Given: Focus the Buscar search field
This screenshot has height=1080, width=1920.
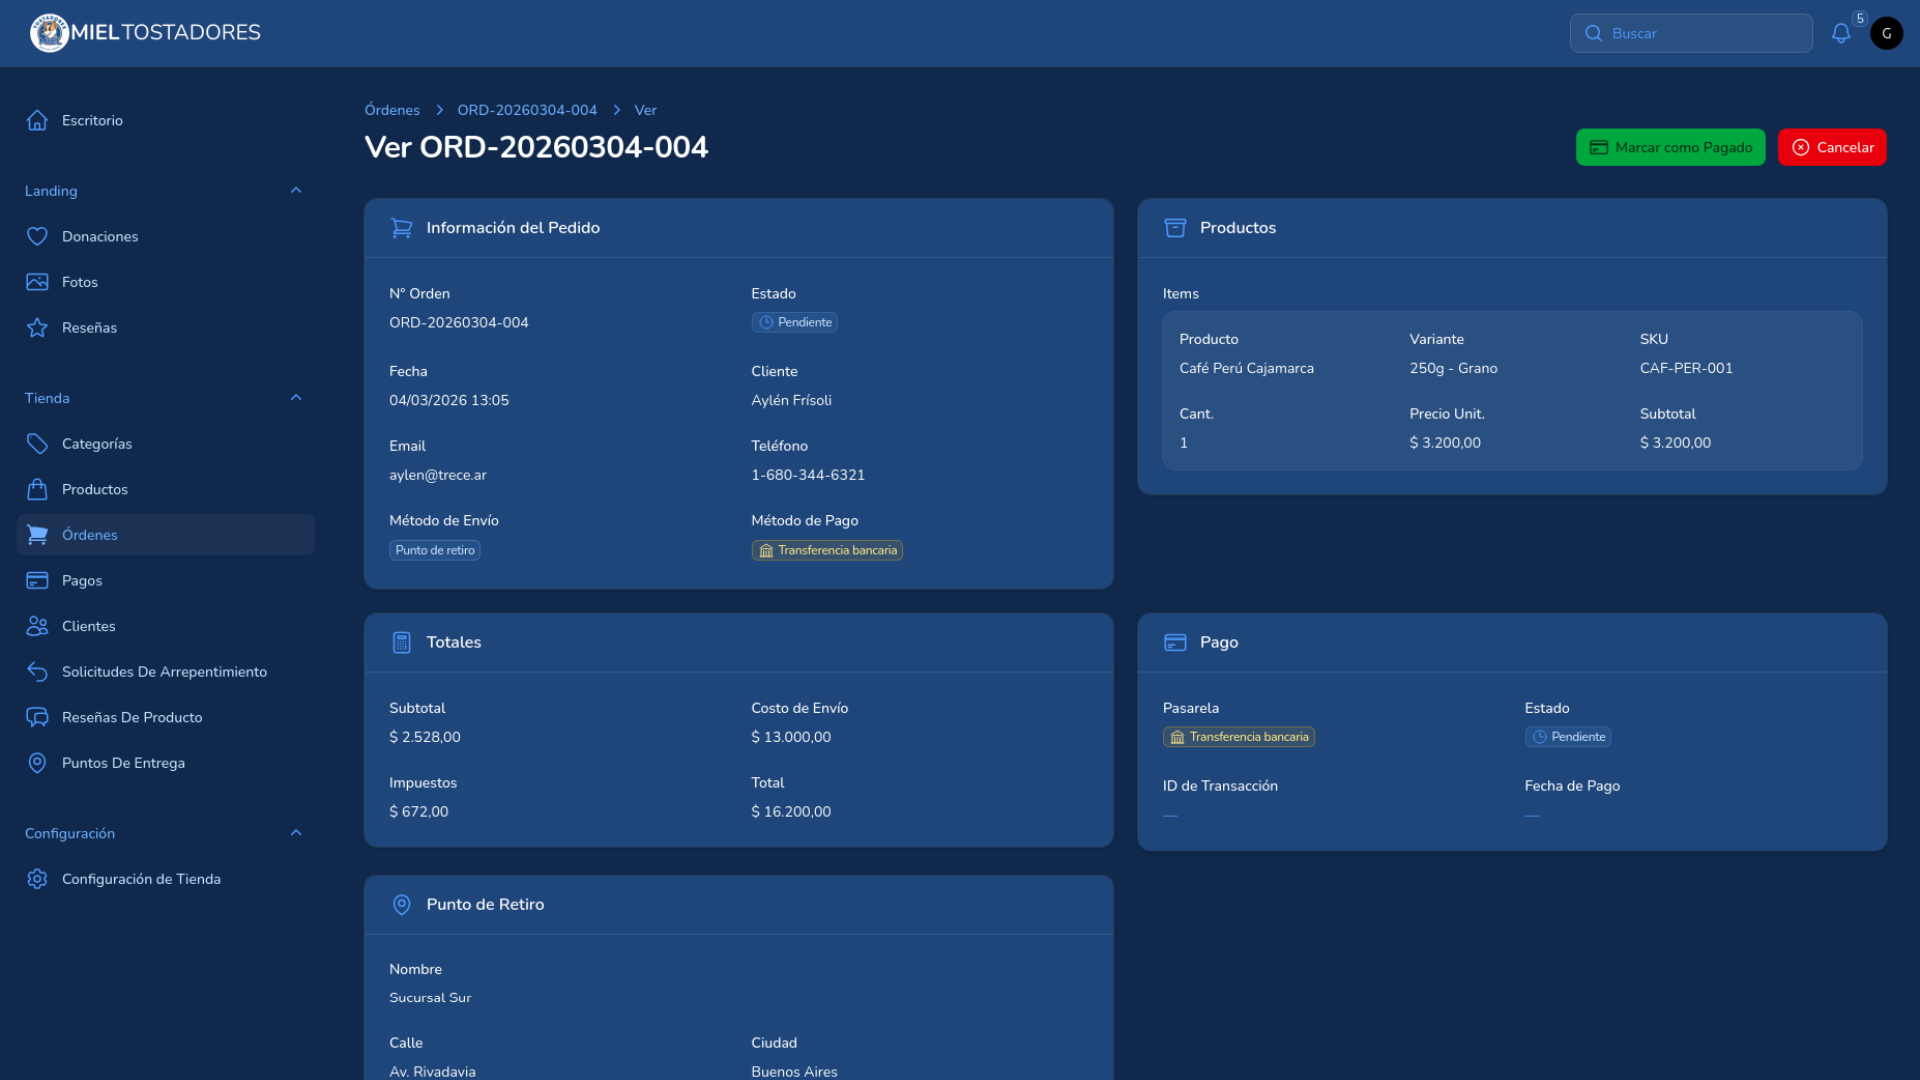Looking at the screenshot, I should click(1691, 33).
